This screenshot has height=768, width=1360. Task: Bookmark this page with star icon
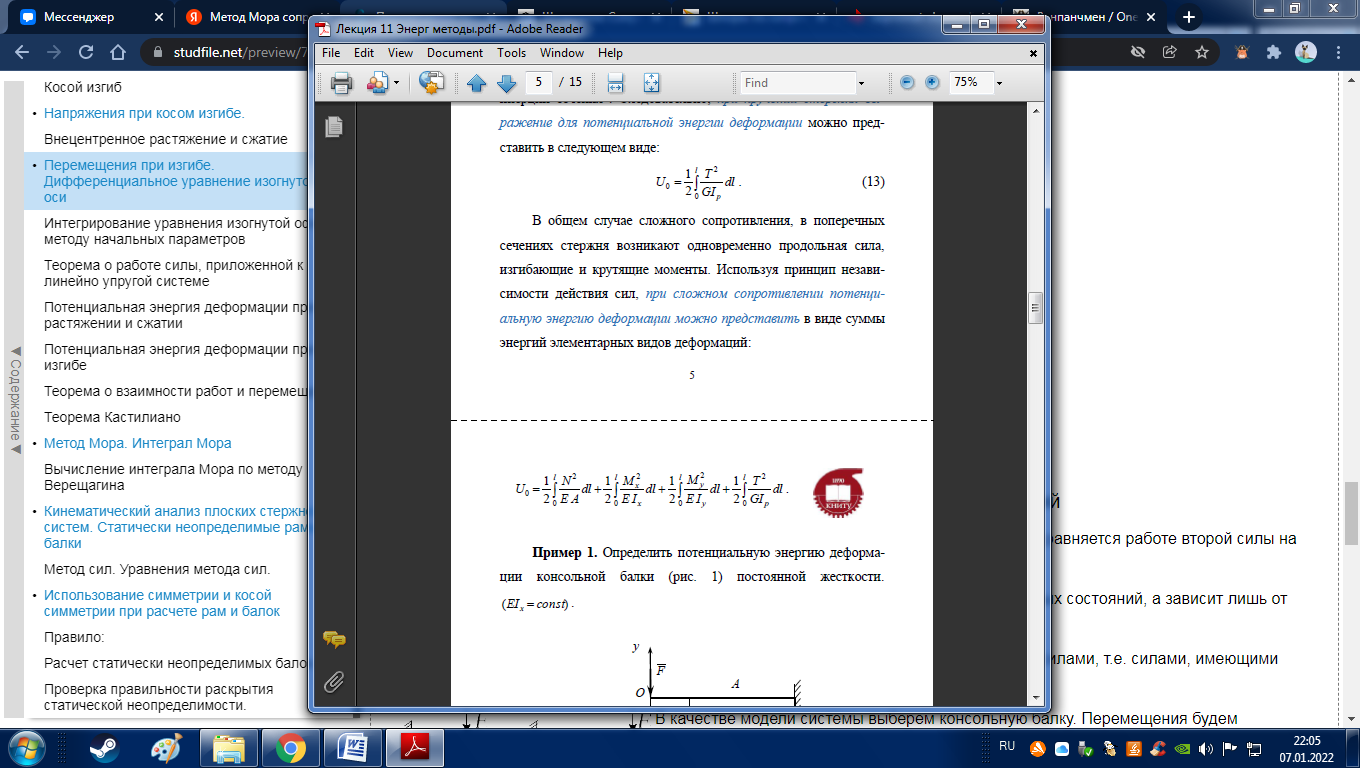tap(1202, 52)
